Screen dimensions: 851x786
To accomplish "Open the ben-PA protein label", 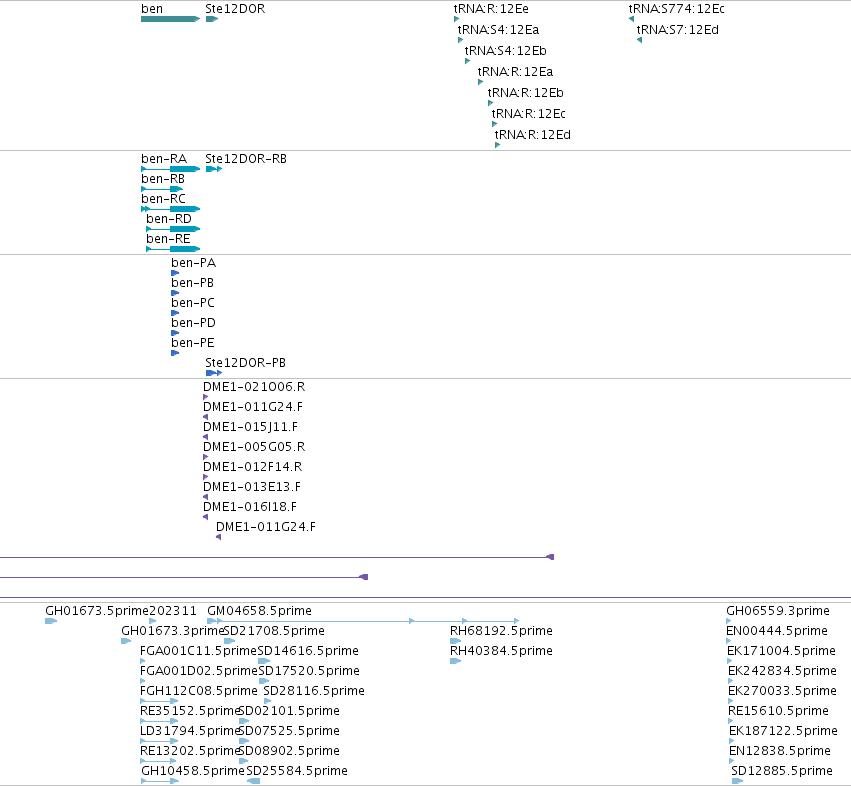I will [194, 263].
